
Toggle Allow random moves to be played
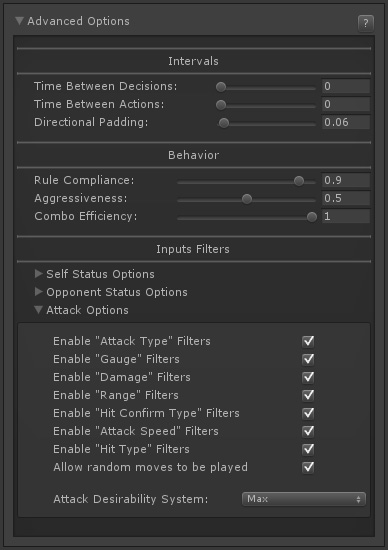point(308,467)
